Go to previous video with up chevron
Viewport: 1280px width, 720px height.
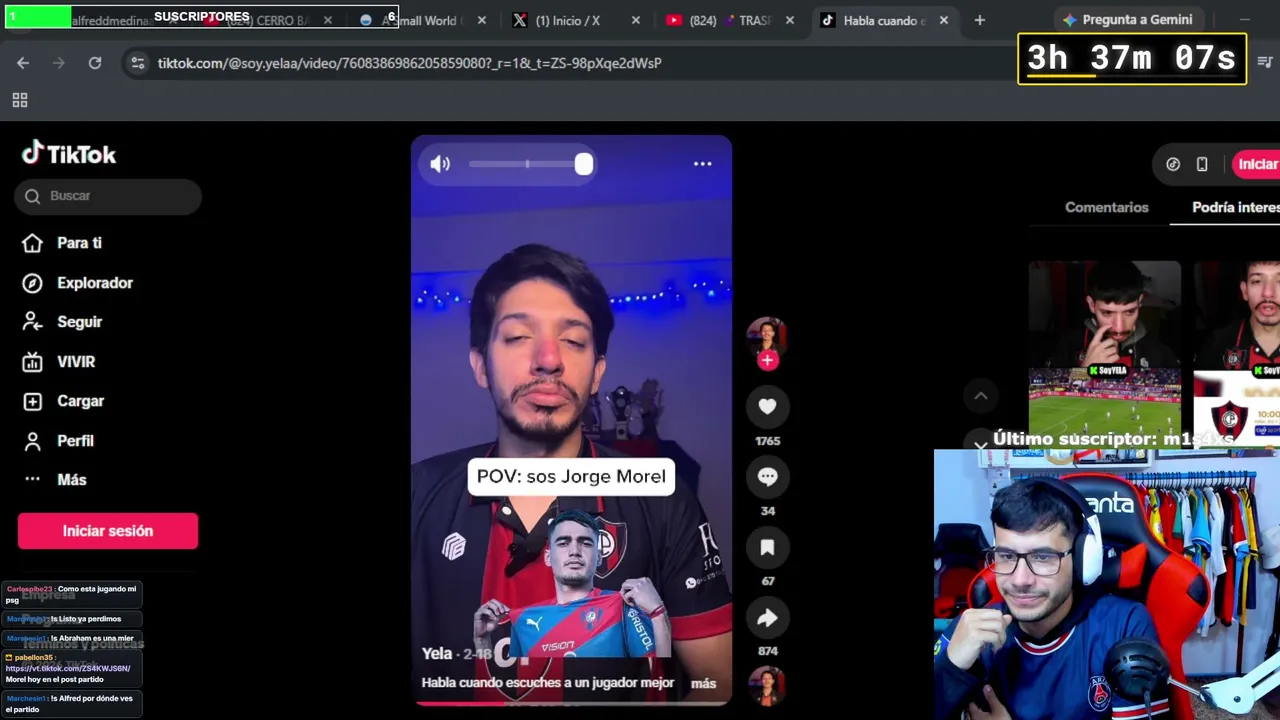980,396
